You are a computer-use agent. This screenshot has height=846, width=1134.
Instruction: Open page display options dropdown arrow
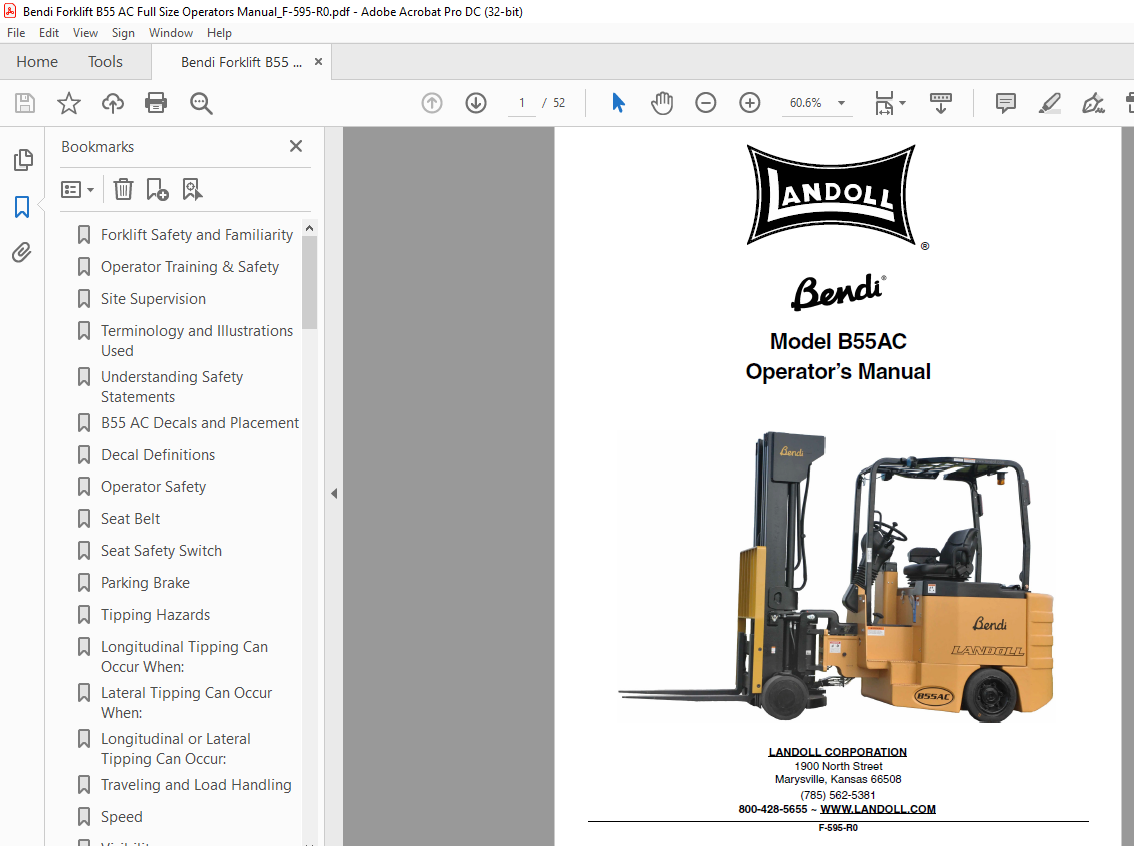[902, 103]
